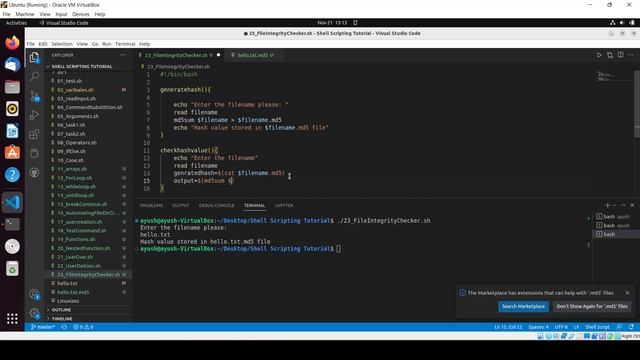This screenshot has width=640, height=360.
Task: Open VirtualBox Devices menu
Action: click(x=80, y=14)
